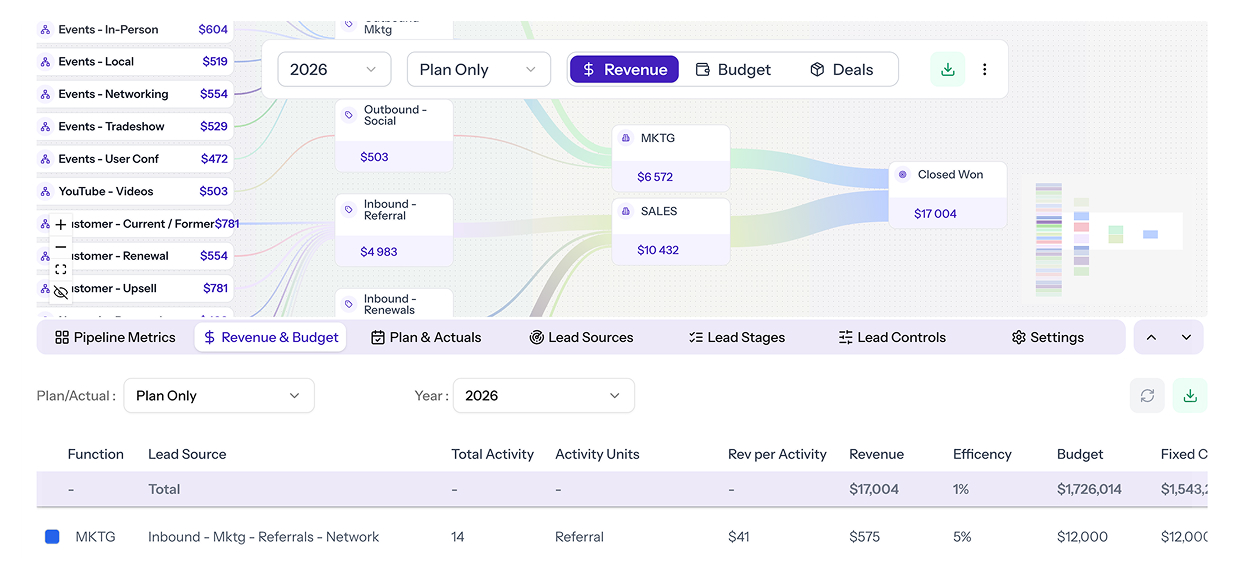The height and width of the screenshot is (584, 1234).
Task: Open the 2026 year dropdown in chart toolbar
Action: [x=333, y=70]
